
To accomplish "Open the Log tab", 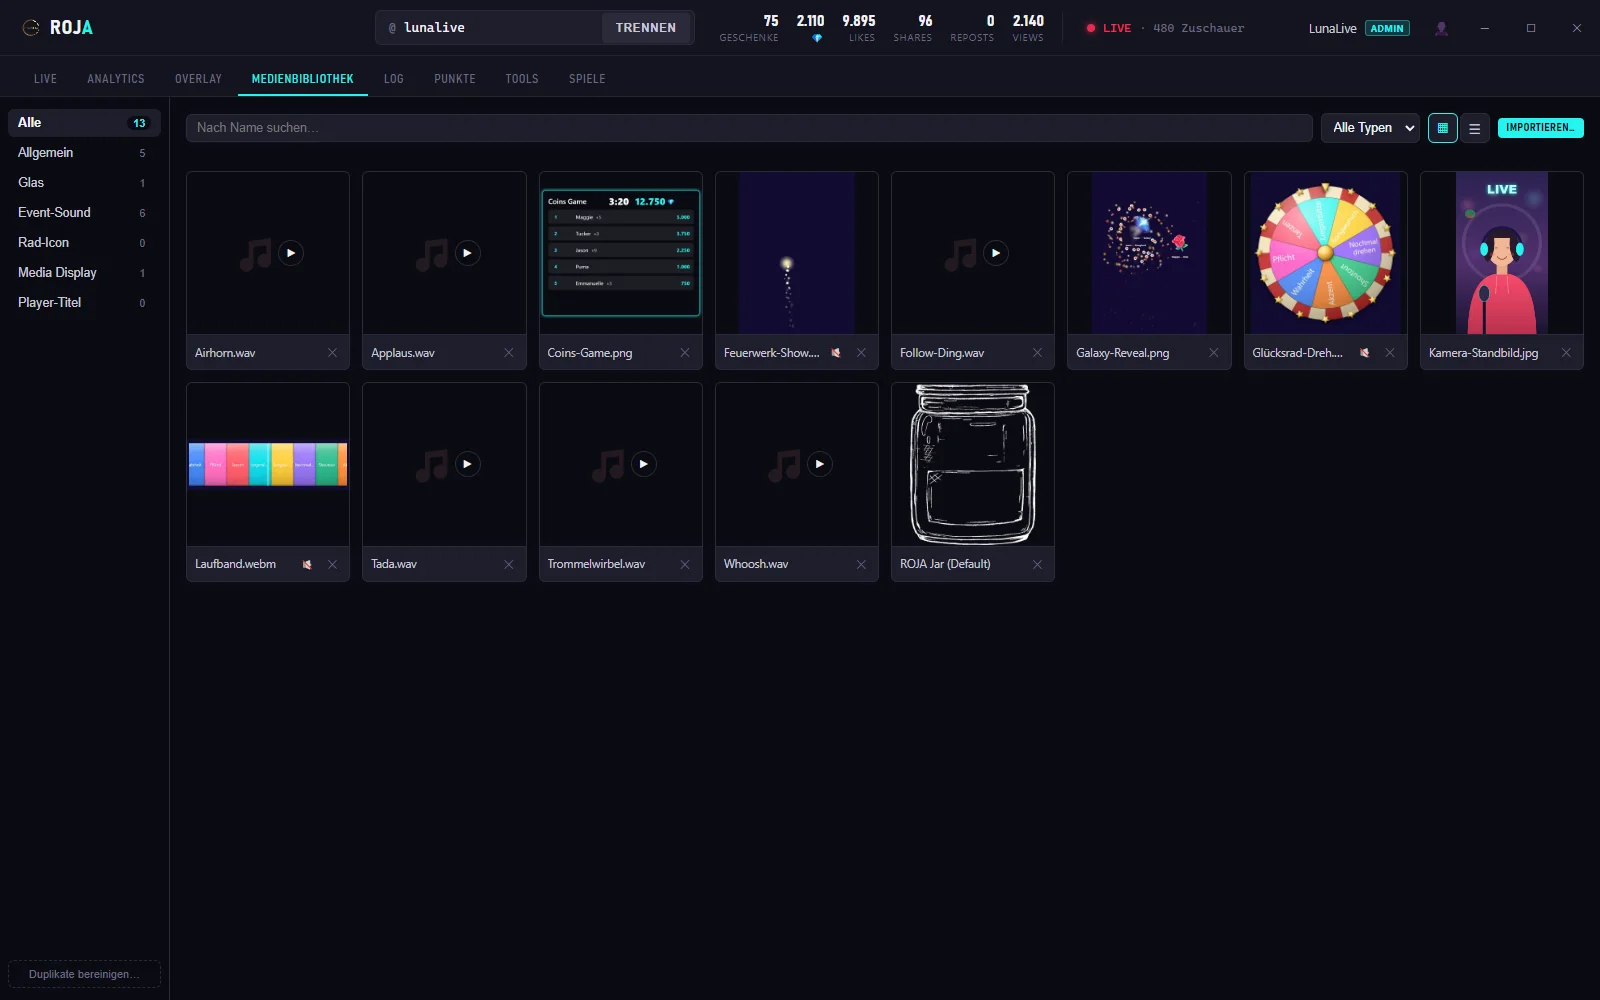I will (394, 79).
